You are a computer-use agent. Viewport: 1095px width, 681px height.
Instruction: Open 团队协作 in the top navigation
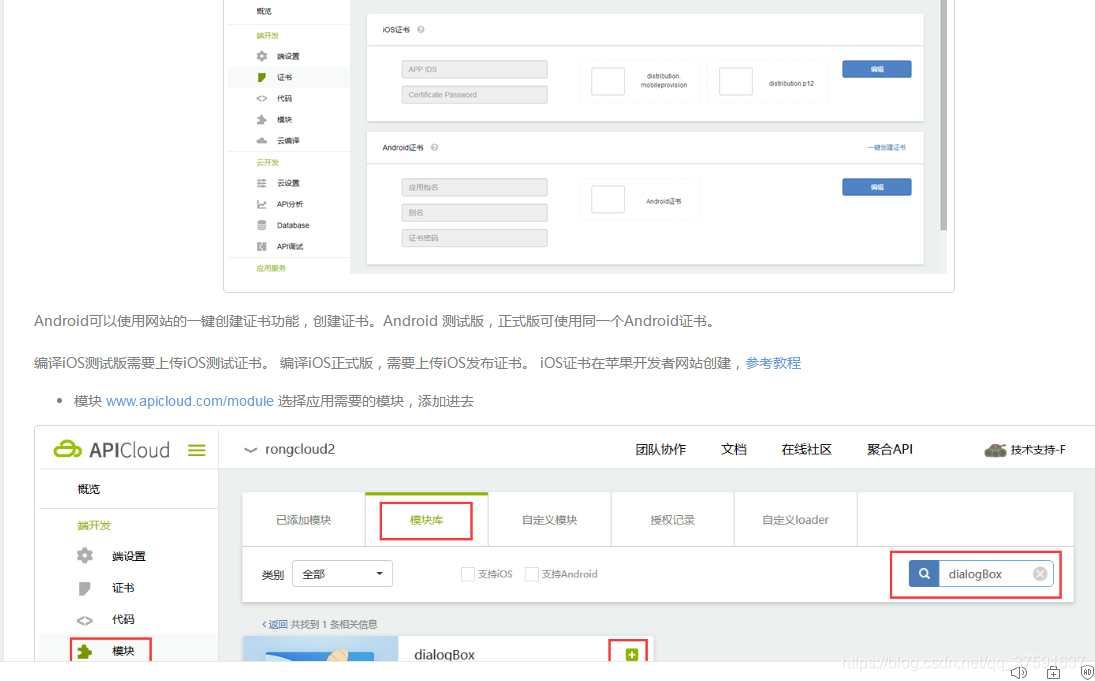(661, 449)
